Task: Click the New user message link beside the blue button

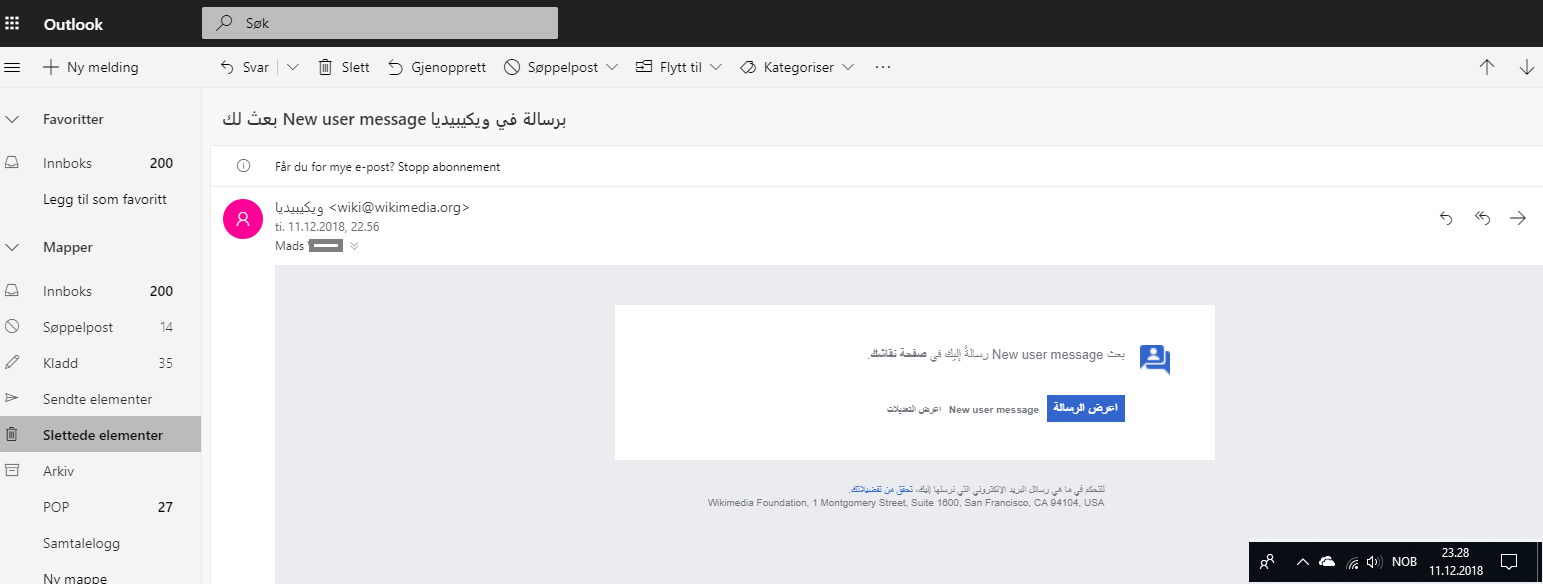Action: pyautogui.click(x=994, y=410)
